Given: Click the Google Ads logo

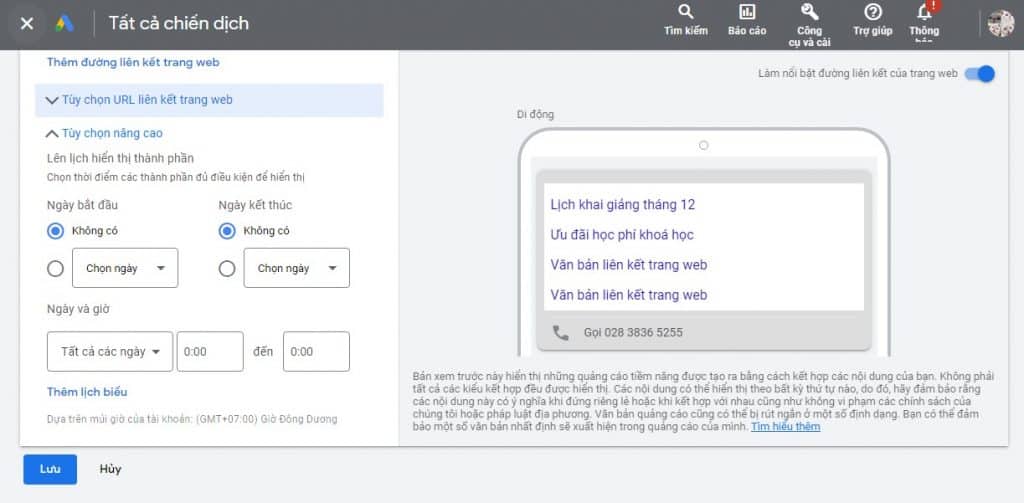Looking at the screenshot, I should 65,24.
